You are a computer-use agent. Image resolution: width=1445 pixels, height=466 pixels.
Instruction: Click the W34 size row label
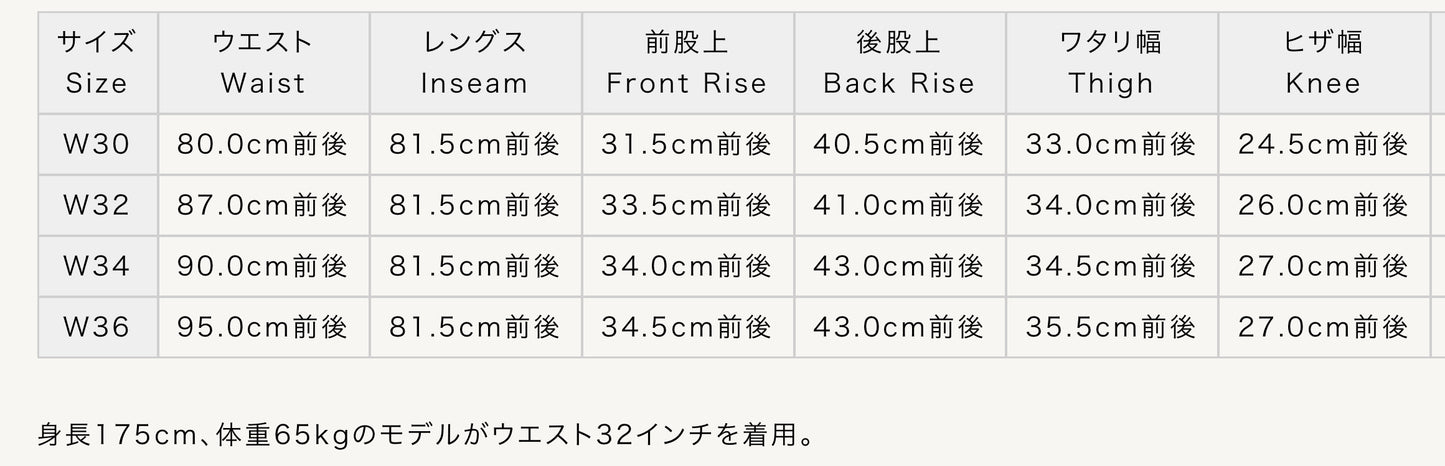tap(97, 267)
